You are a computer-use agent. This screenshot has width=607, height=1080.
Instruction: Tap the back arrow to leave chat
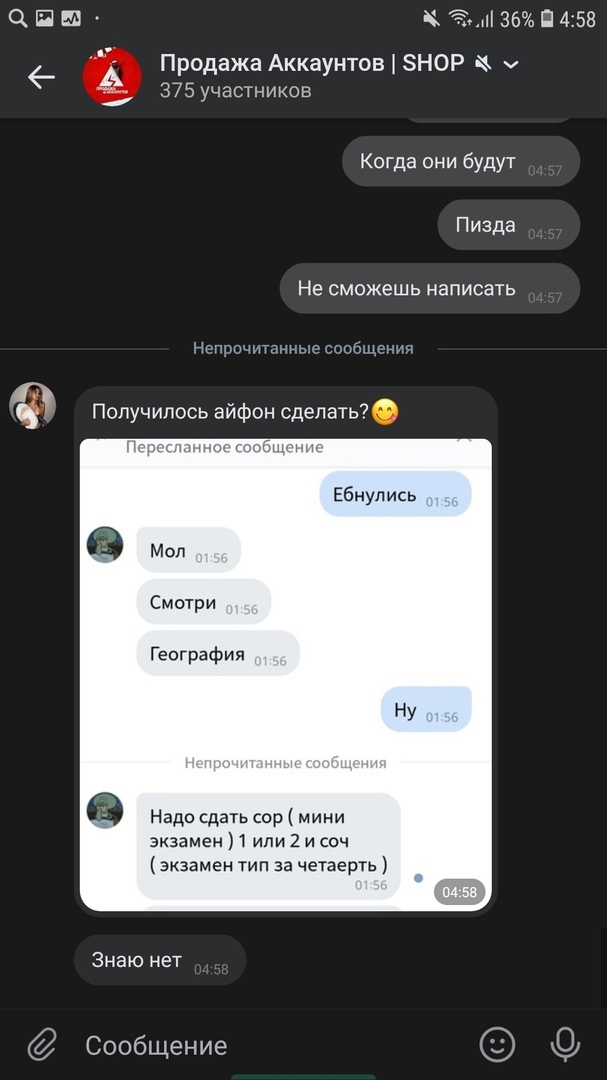(x=41, y=77)
